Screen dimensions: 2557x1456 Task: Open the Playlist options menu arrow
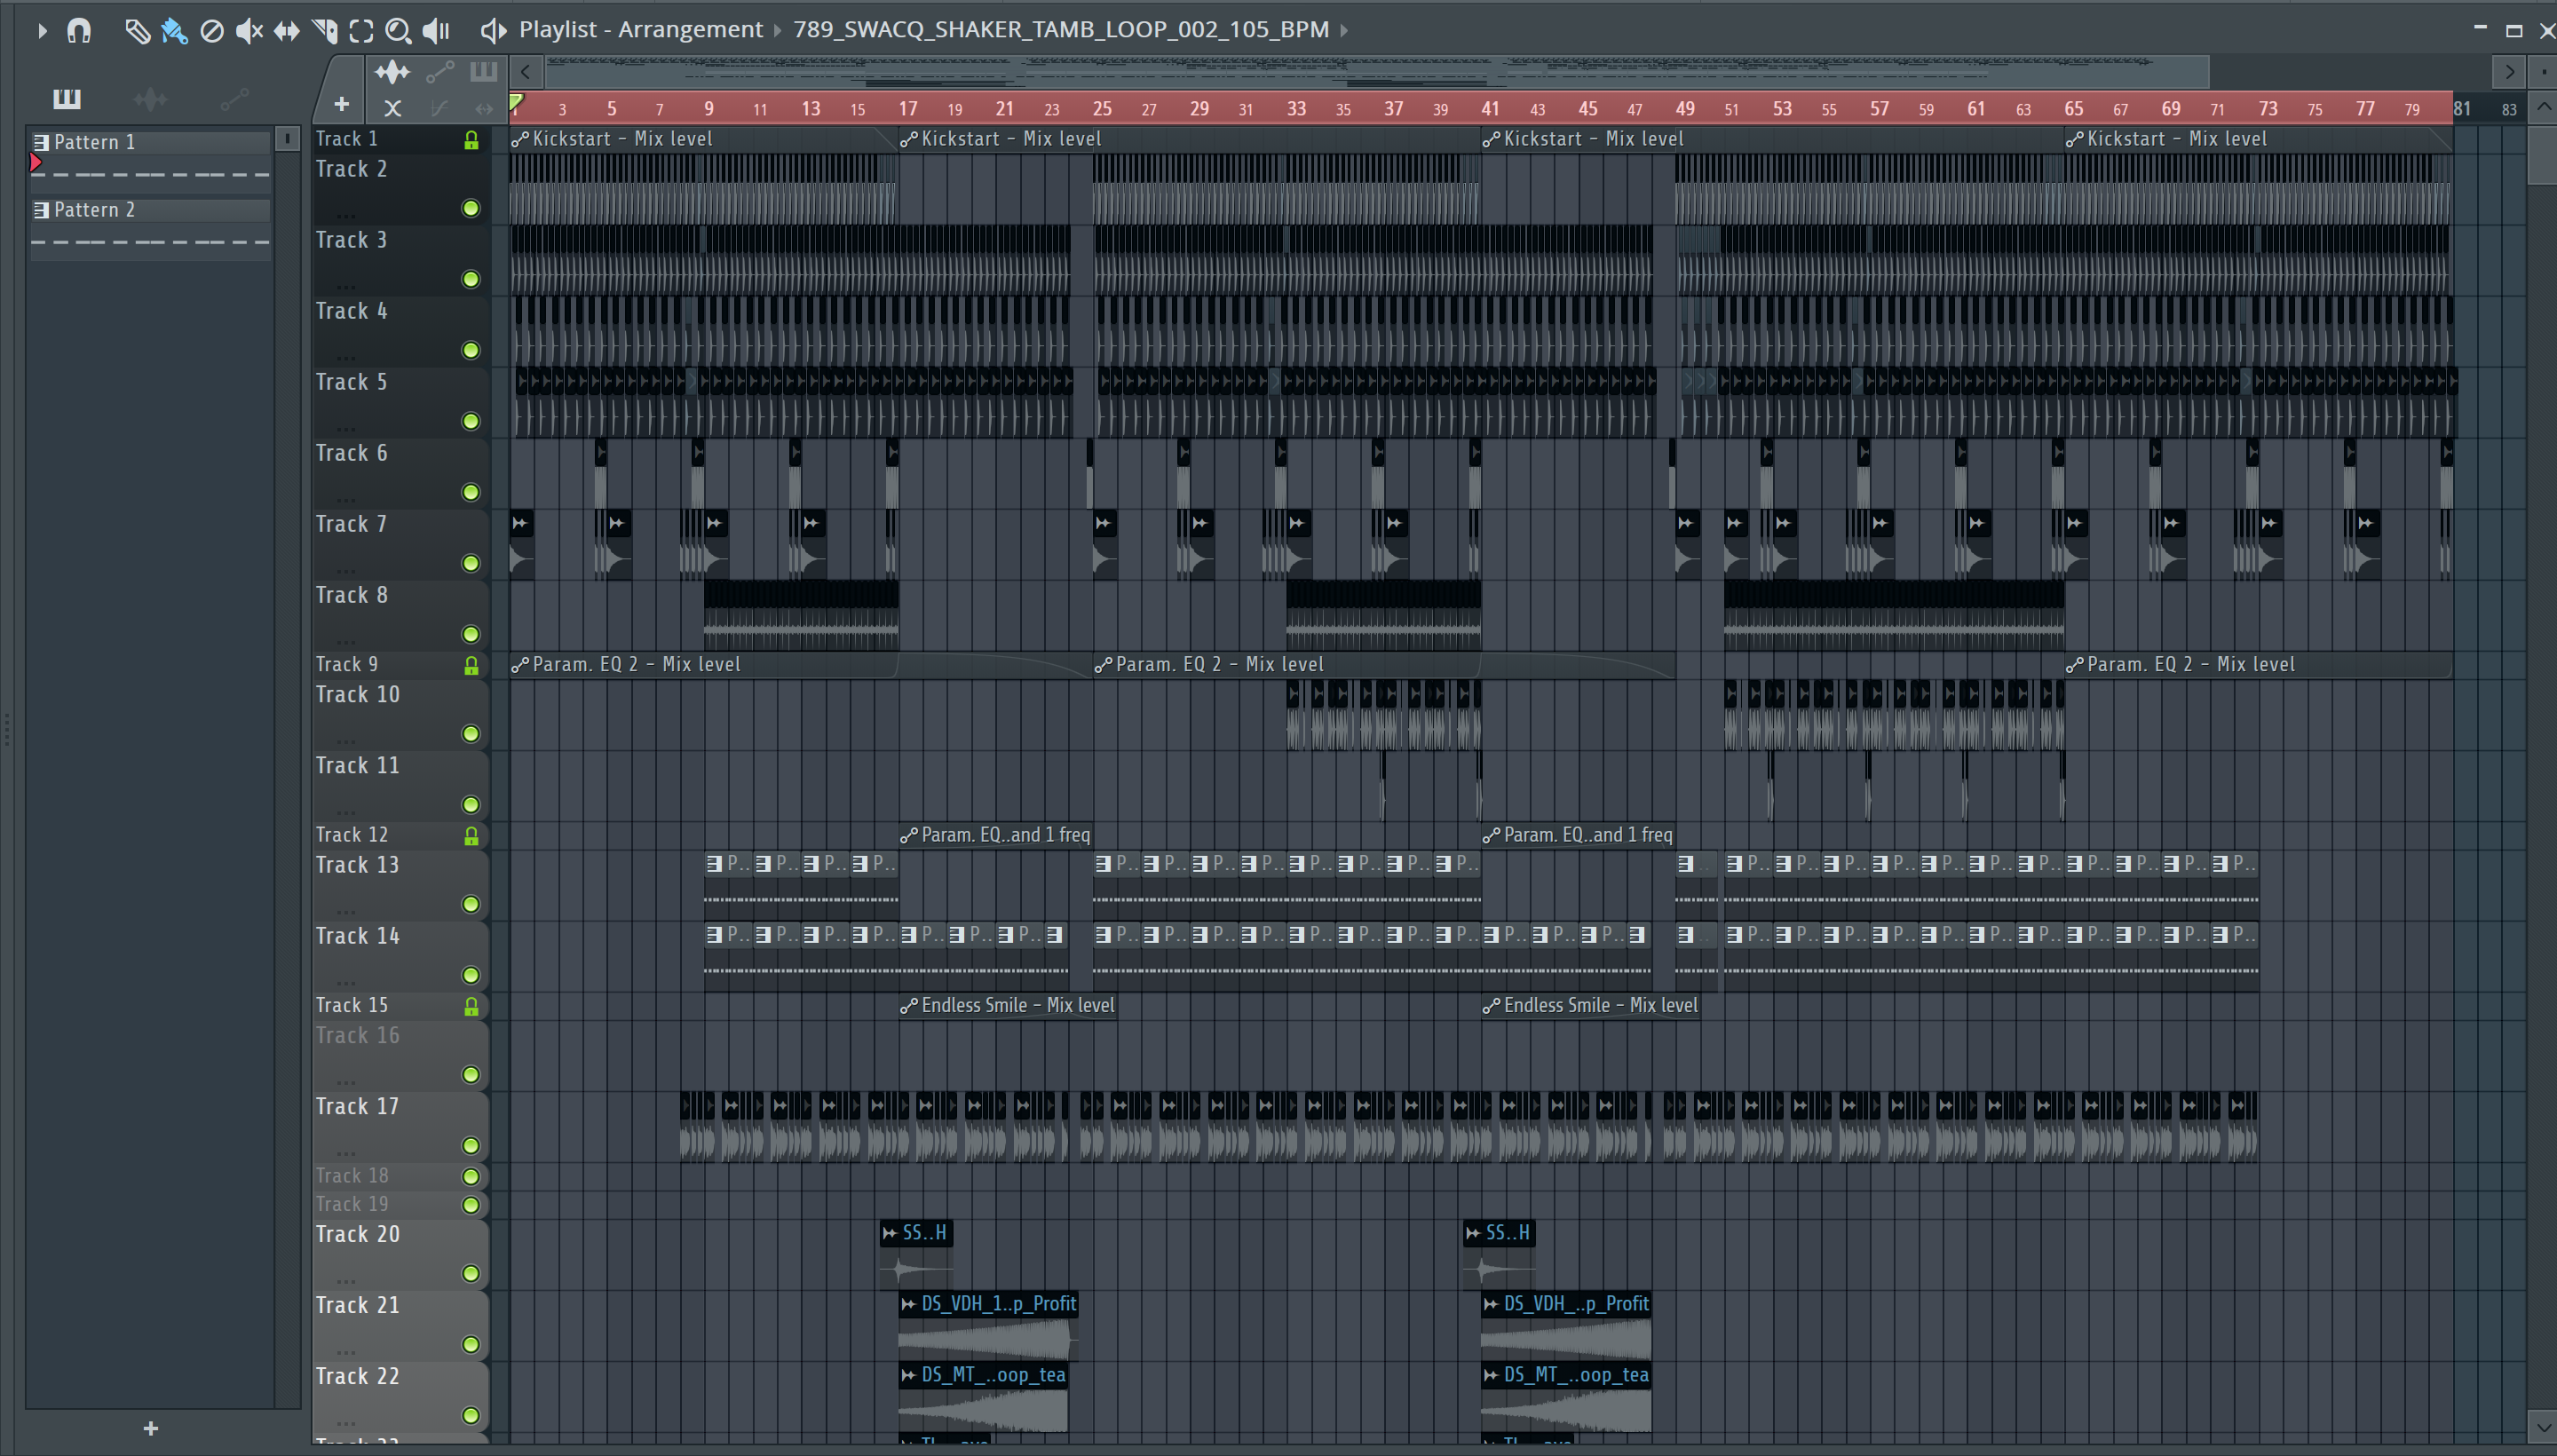pos(41,31)
